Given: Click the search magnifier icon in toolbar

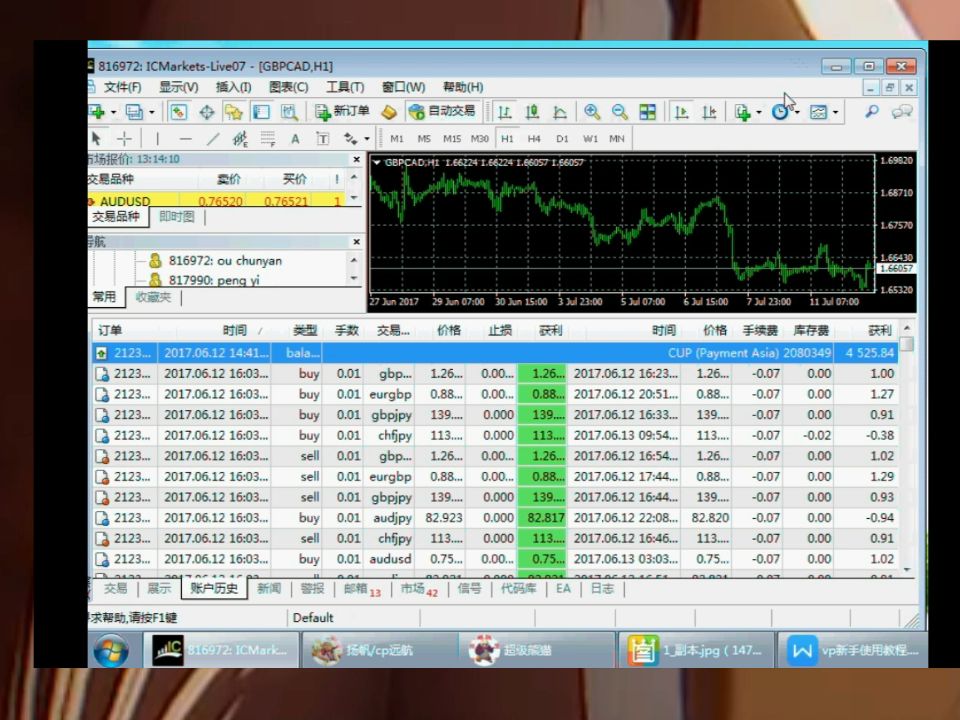Looking at the screenshot, I should click(x=872, y=111).
